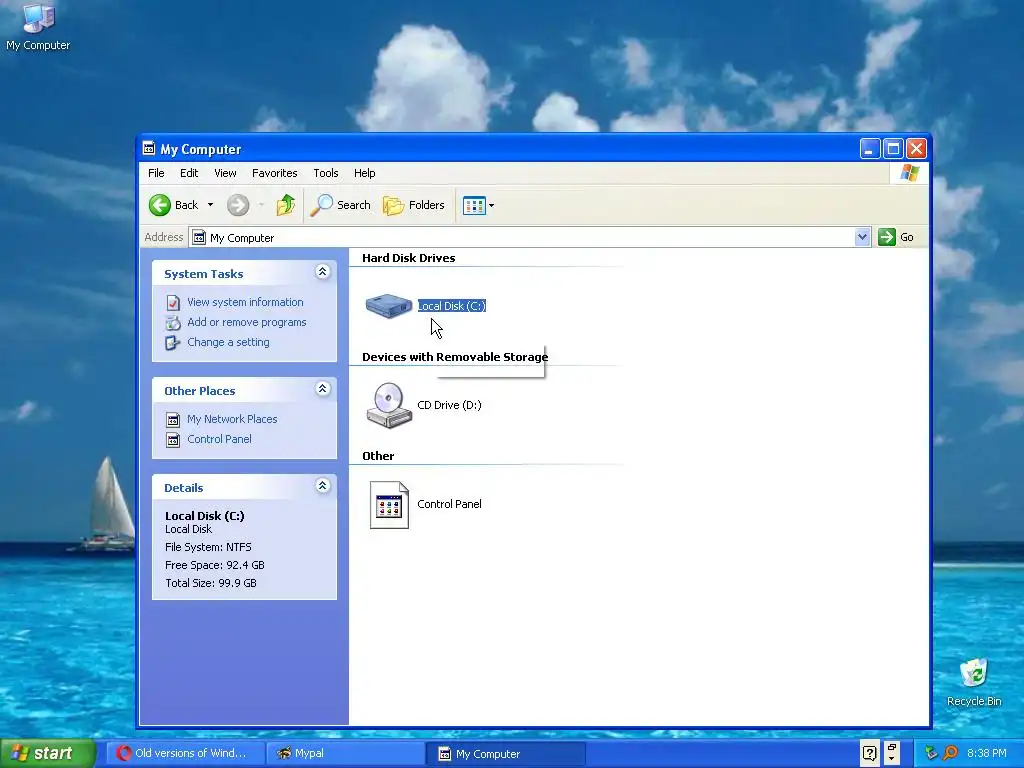Select the CD Drive (D:) icon
1024x768 pixels.
(x=389, y=406)
